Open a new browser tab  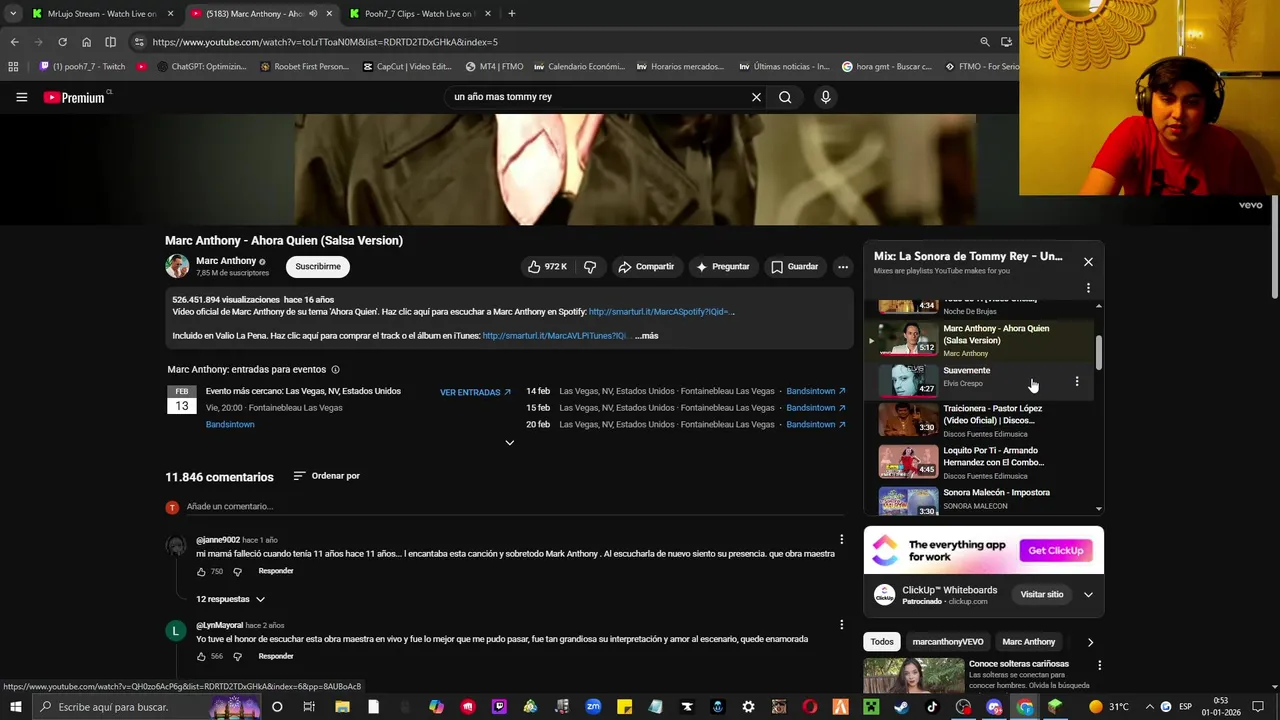(x=512, y=14)
